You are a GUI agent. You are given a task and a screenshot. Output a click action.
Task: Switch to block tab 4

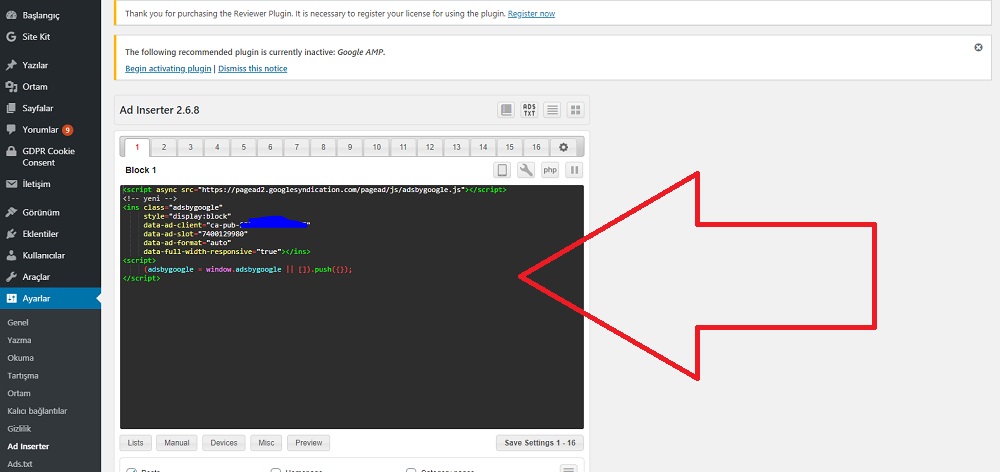click(x=217, y=147)
